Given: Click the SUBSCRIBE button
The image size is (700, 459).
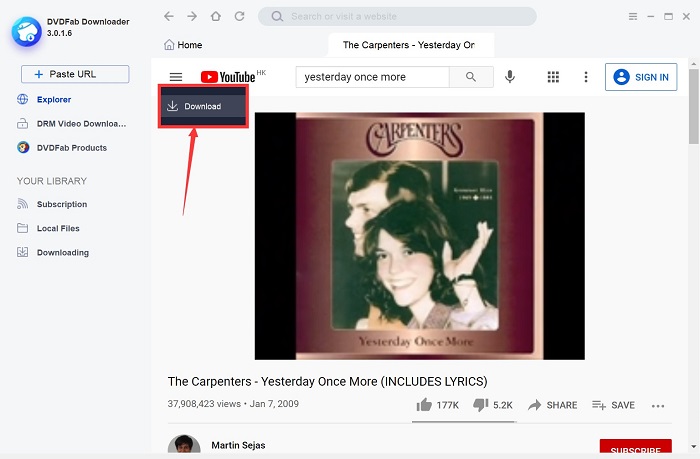Looking at the screenshot, I should pyautogui.click(x=635, y=446).
